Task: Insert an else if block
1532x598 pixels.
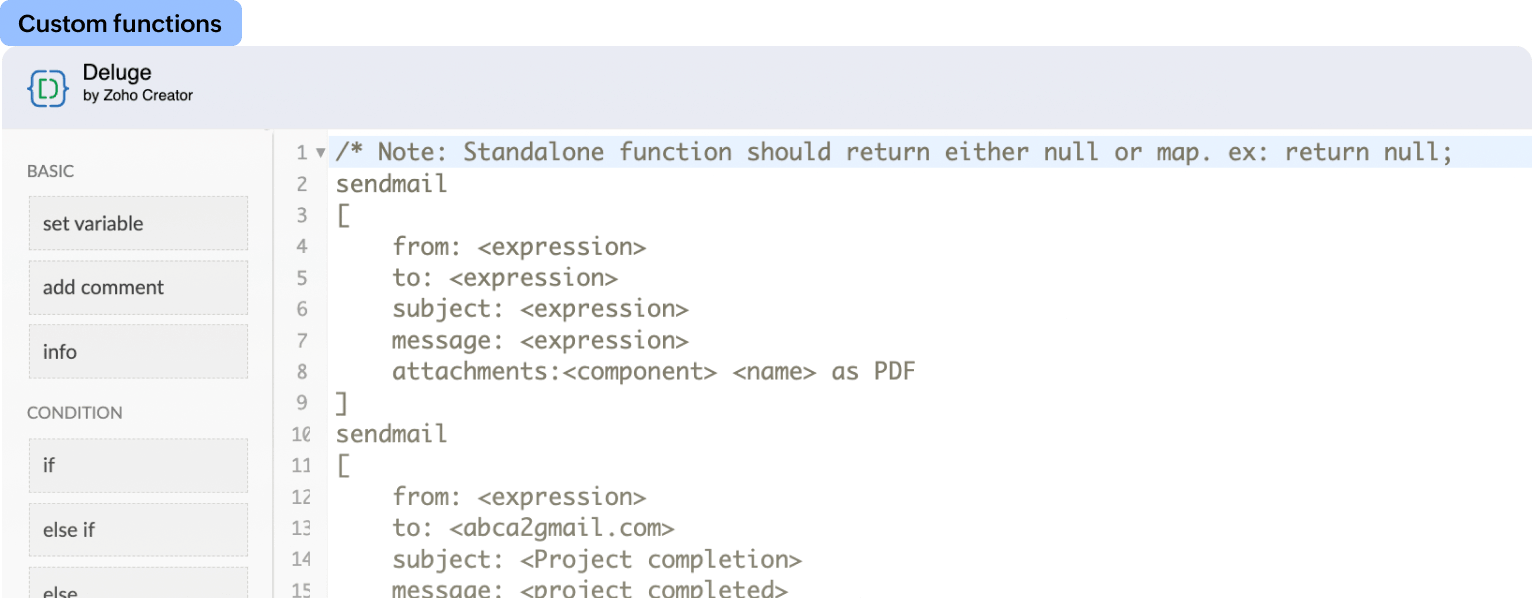Action: point(138,530)
